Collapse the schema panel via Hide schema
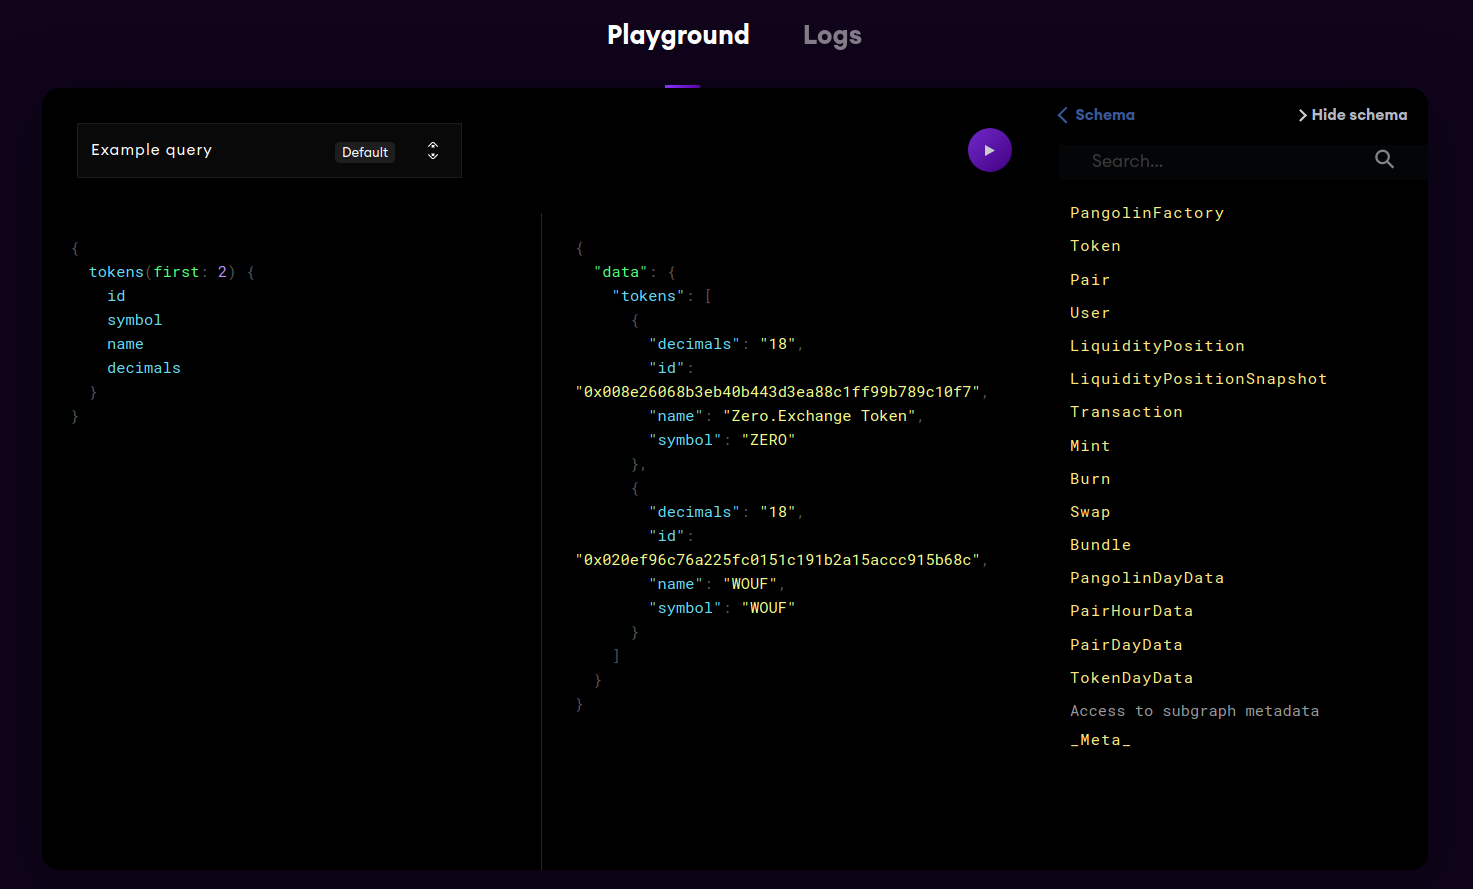This screenshot has height=889, width=1473. (x=1360, y=115)
